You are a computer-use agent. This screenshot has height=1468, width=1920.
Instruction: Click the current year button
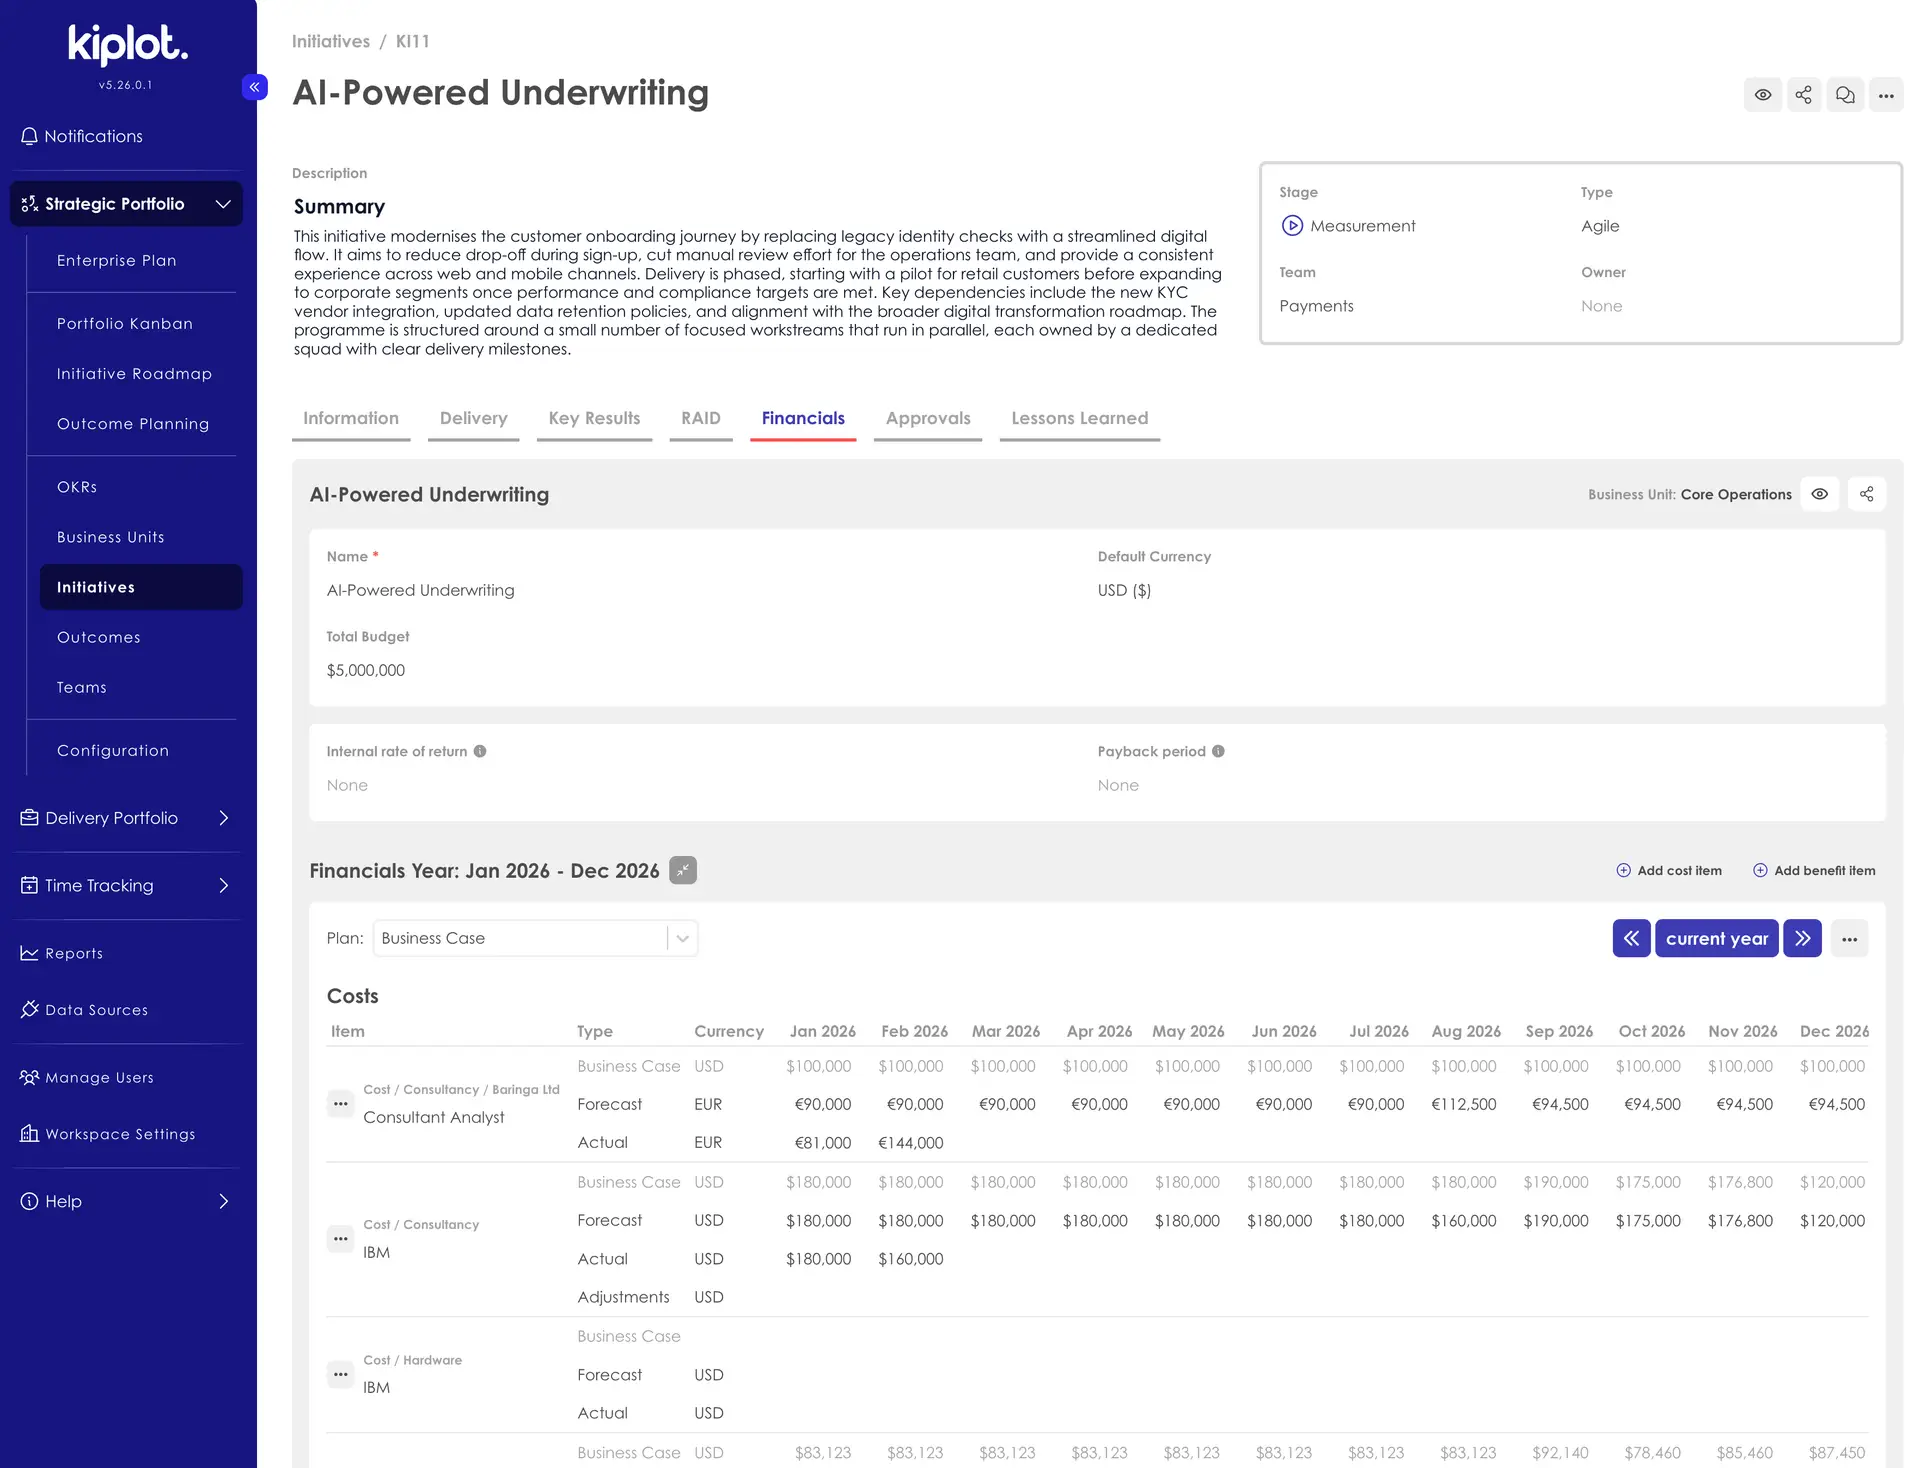(1717, 938)
